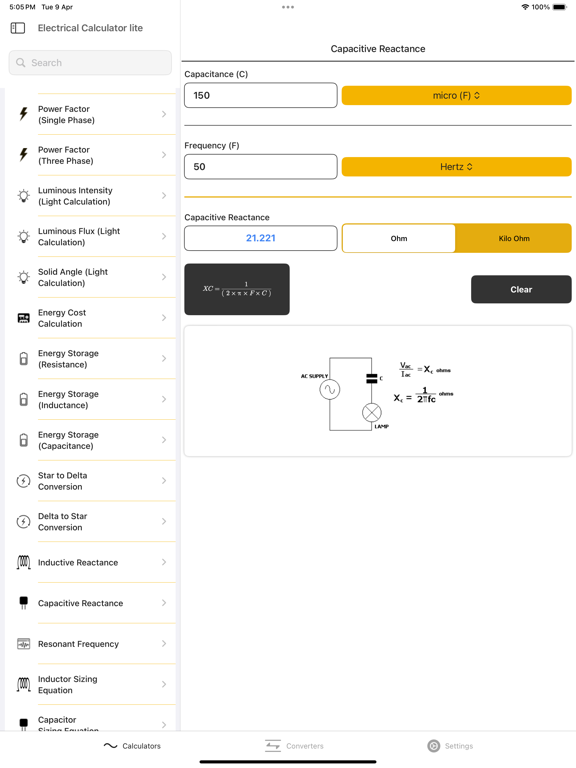
Task: Open Power Factor (Three Phase) entry
Action: [x=91, y=155]
